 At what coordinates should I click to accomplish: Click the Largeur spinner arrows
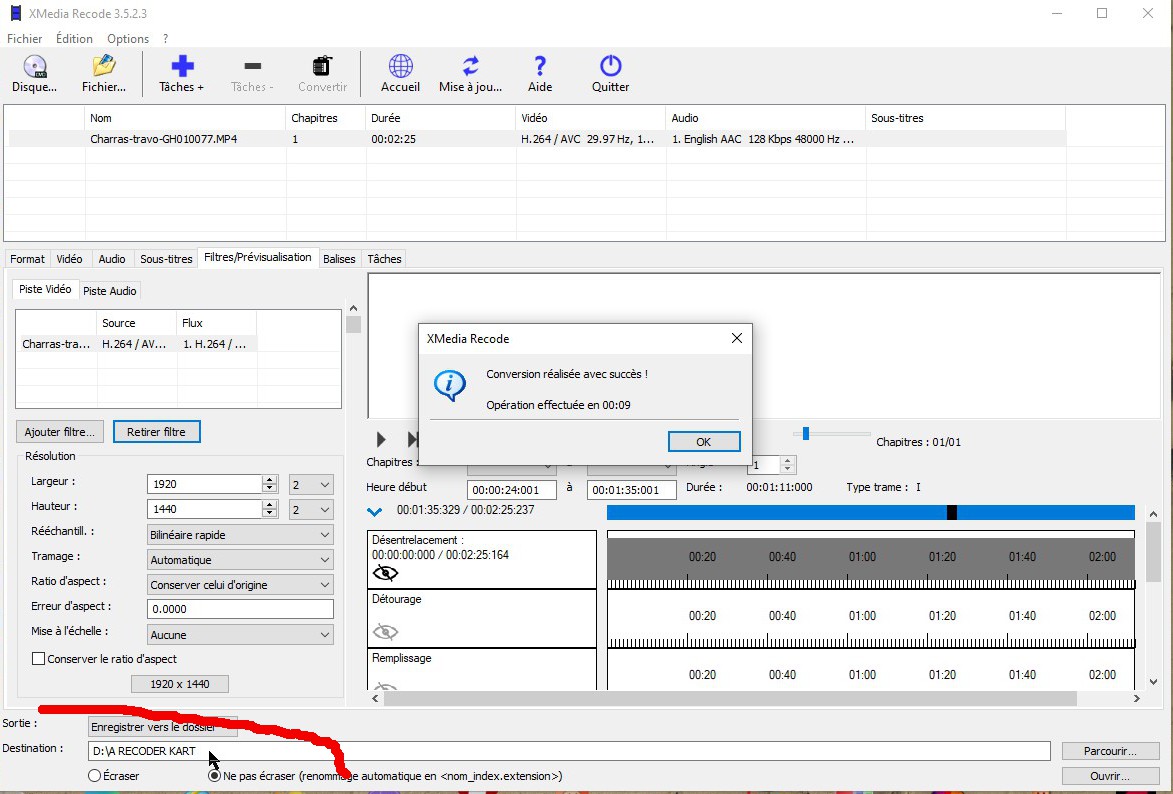[x=270, y=484]
